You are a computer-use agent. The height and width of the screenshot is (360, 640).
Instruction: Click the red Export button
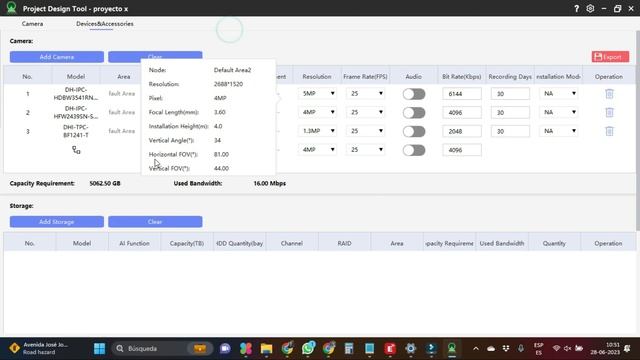tap(610, 57)
